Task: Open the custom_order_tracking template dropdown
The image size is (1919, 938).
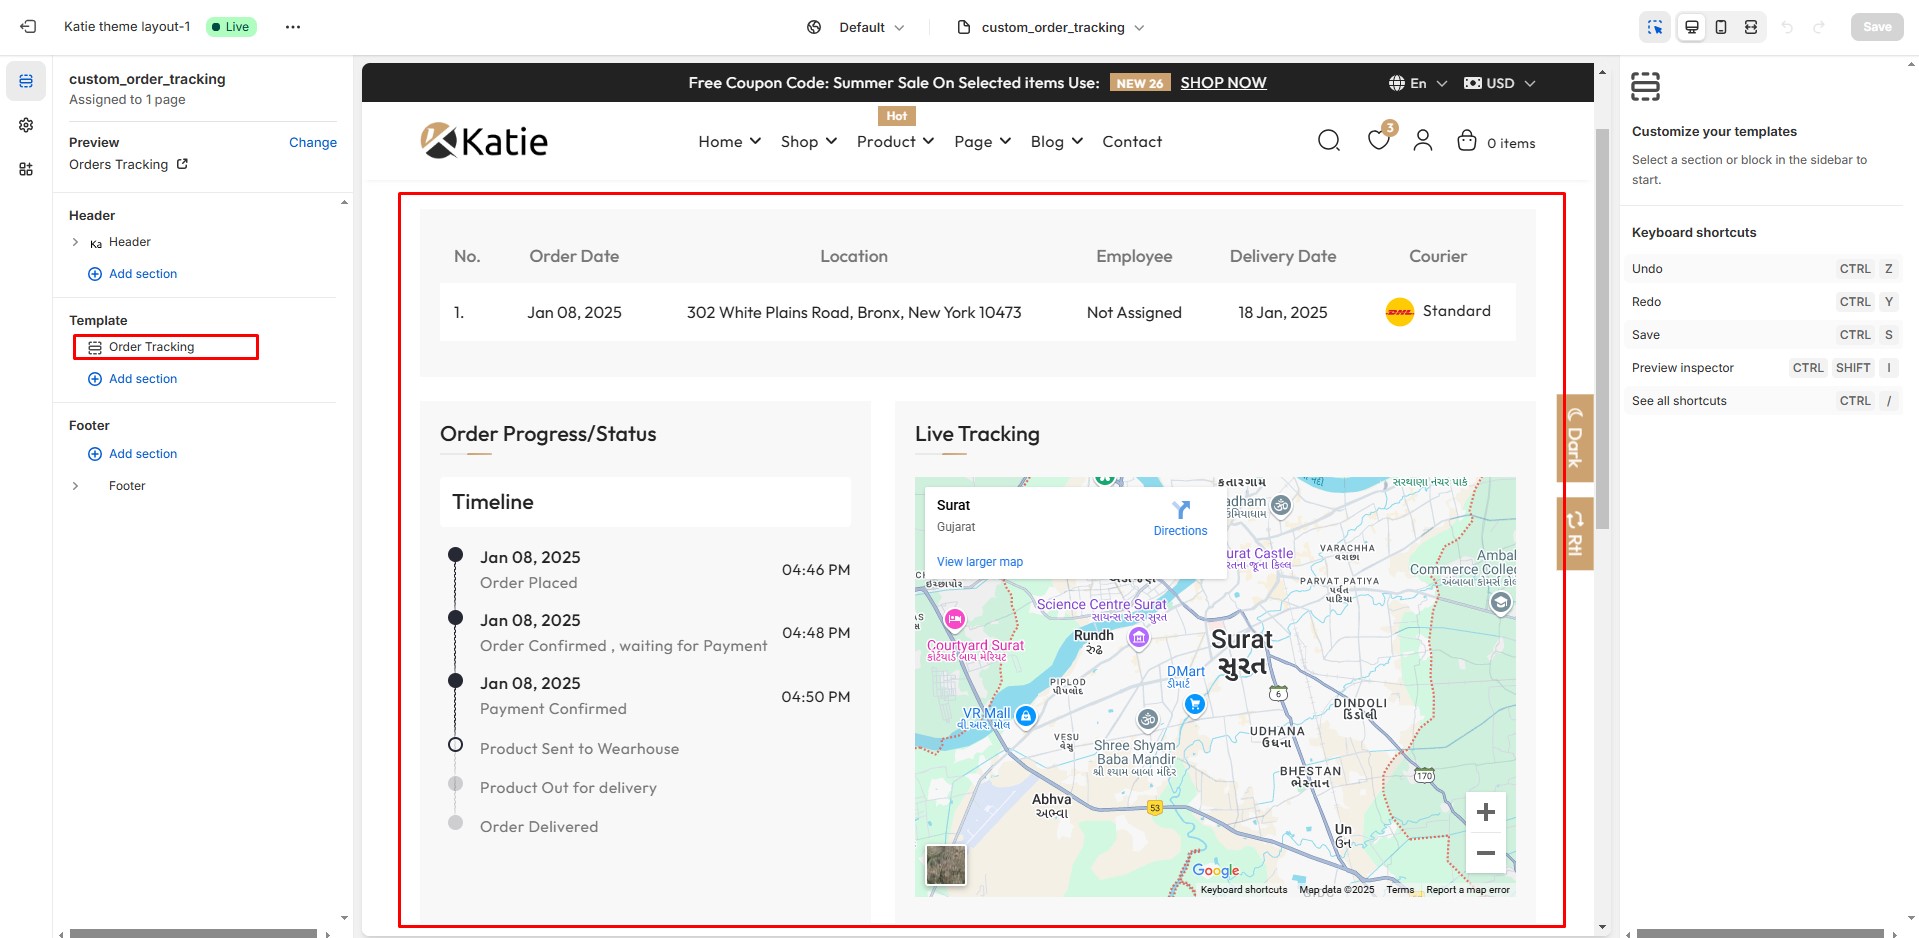Action: [x=1051, y=27]
